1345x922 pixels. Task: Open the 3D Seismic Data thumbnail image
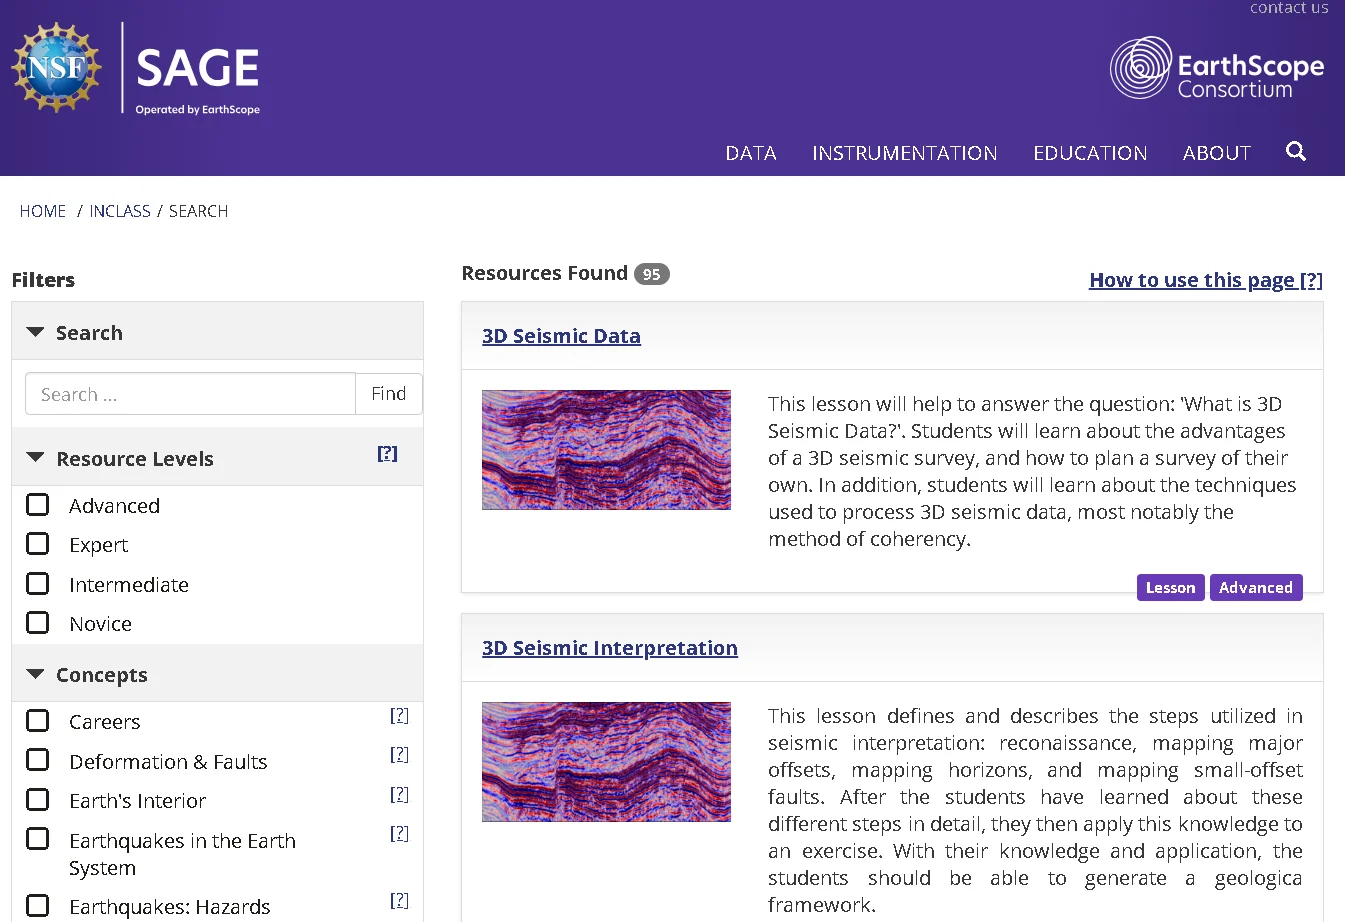(606, 449)
